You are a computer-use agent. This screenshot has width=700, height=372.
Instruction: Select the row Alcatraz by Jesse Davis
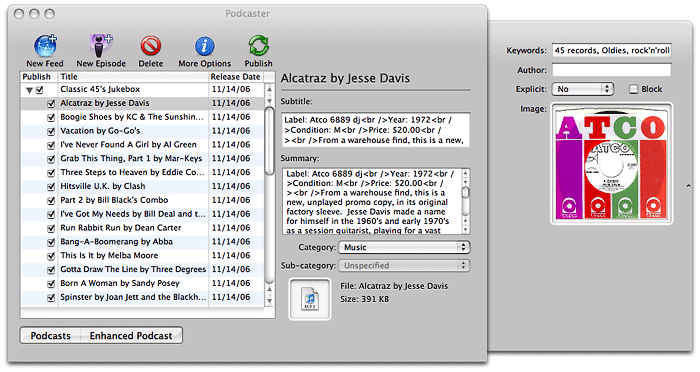point(142,103)
